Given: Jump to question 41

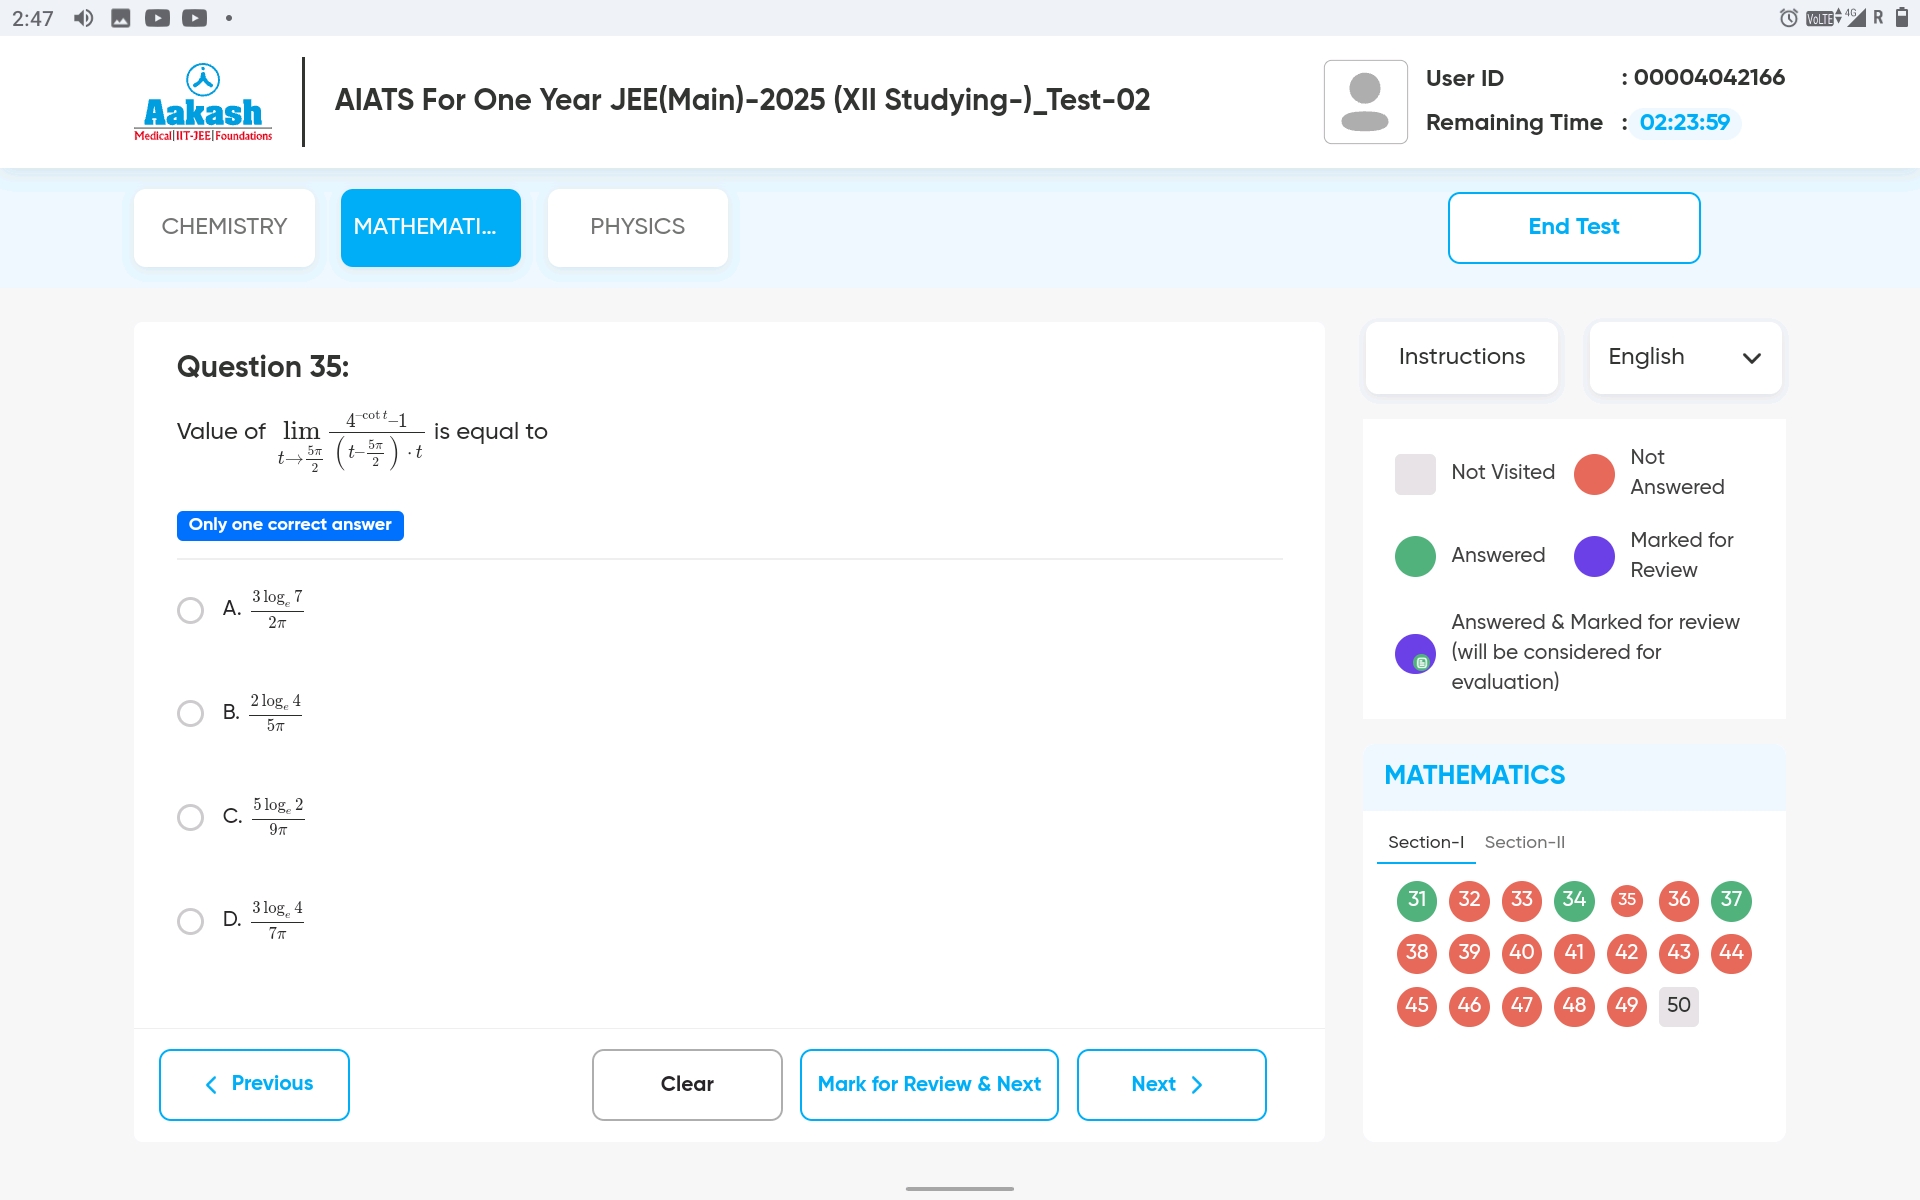Looking at the screenshot, I should [x=1574, y=953].
